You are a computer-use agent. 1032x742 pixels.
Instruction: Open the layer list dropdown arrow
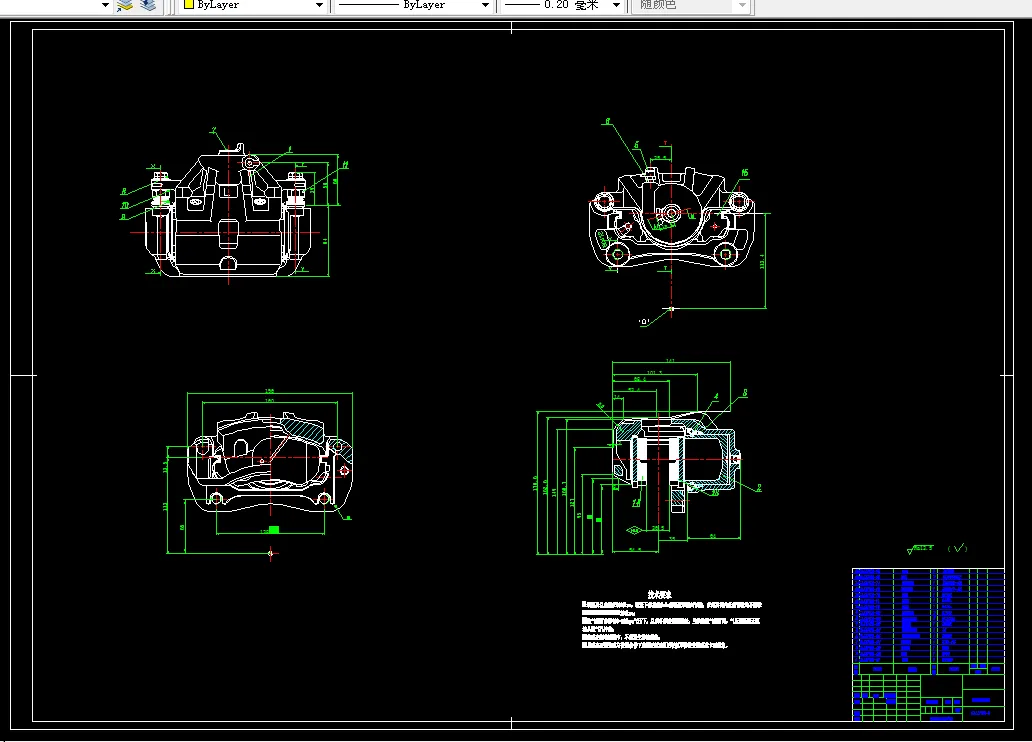click(x=105, y=5)
